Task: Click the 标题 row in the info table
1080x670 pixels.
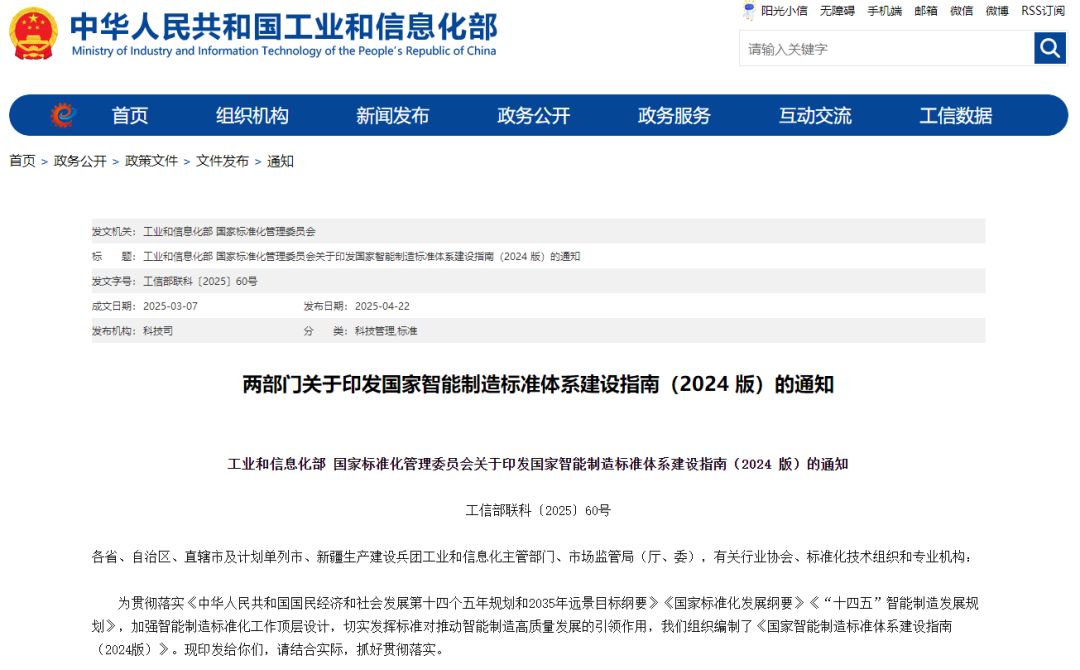Action: click(539, 256)
